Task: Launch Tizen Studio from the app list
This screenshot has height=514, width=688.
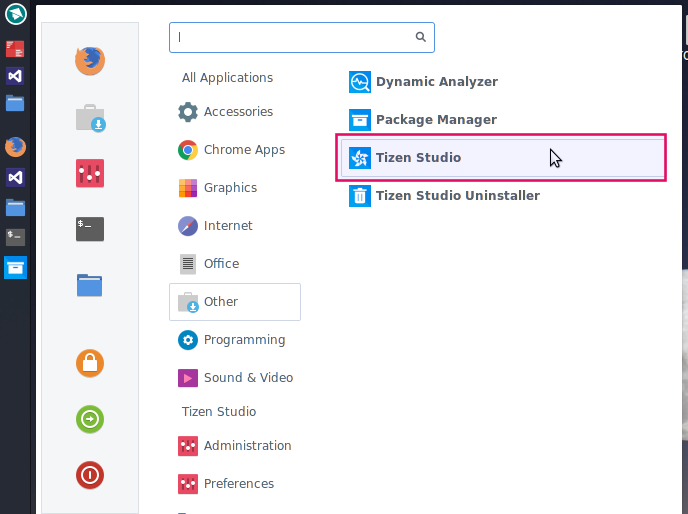Action: (x=503, y=158)
